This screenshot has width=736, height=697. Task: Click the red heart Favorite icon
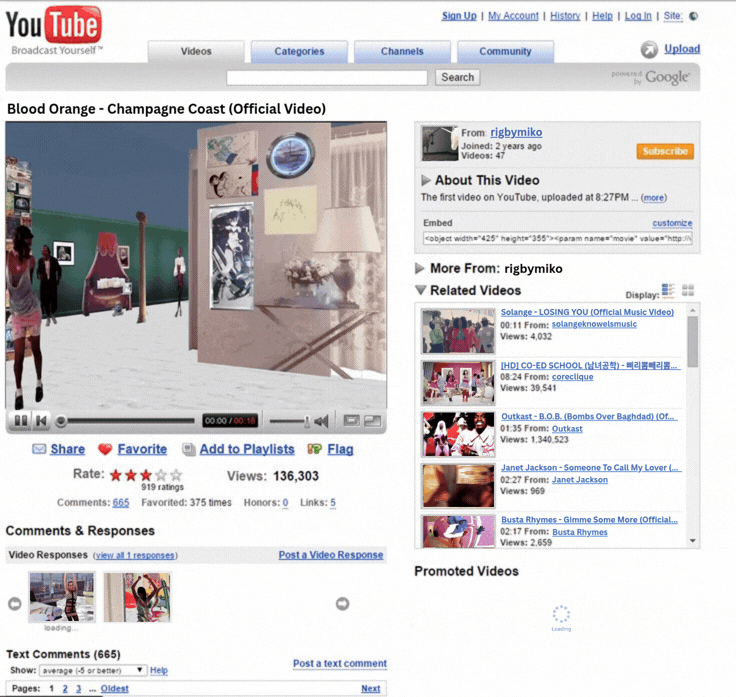pos(105,449)
